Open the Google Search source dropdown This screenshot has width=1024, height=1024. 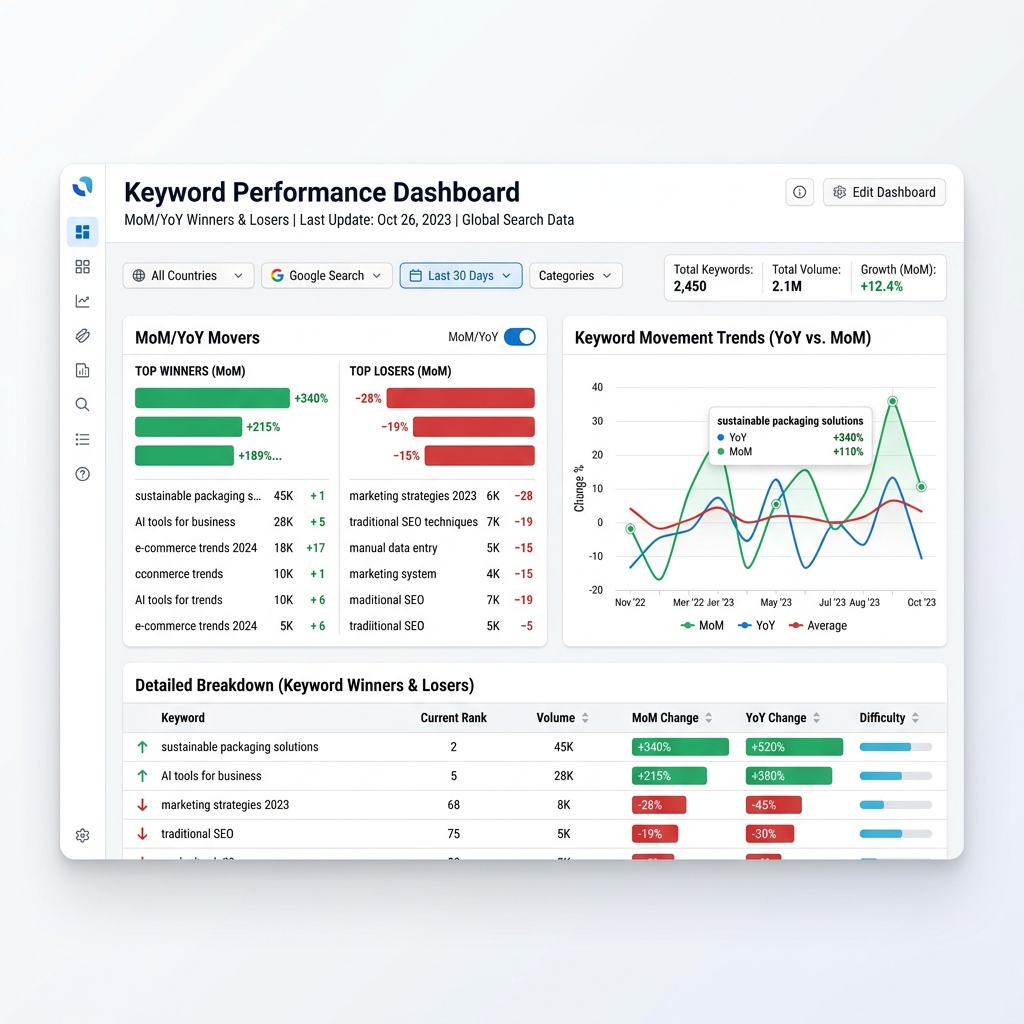point(327,276)
